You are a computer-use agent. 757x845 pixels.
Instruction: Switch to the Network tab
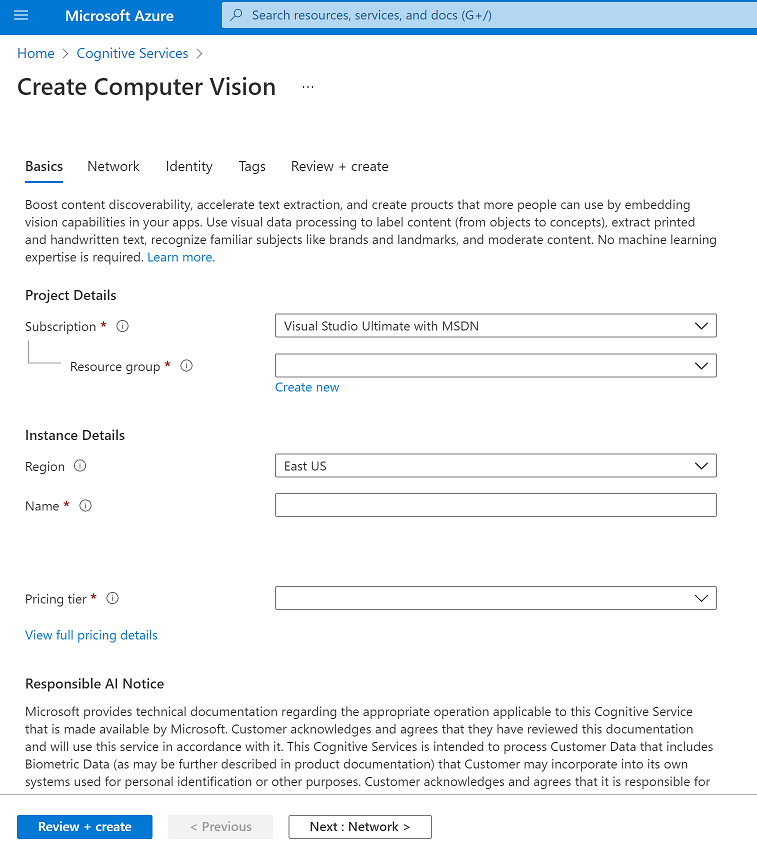pyautogui.click(x=113, y=166)
